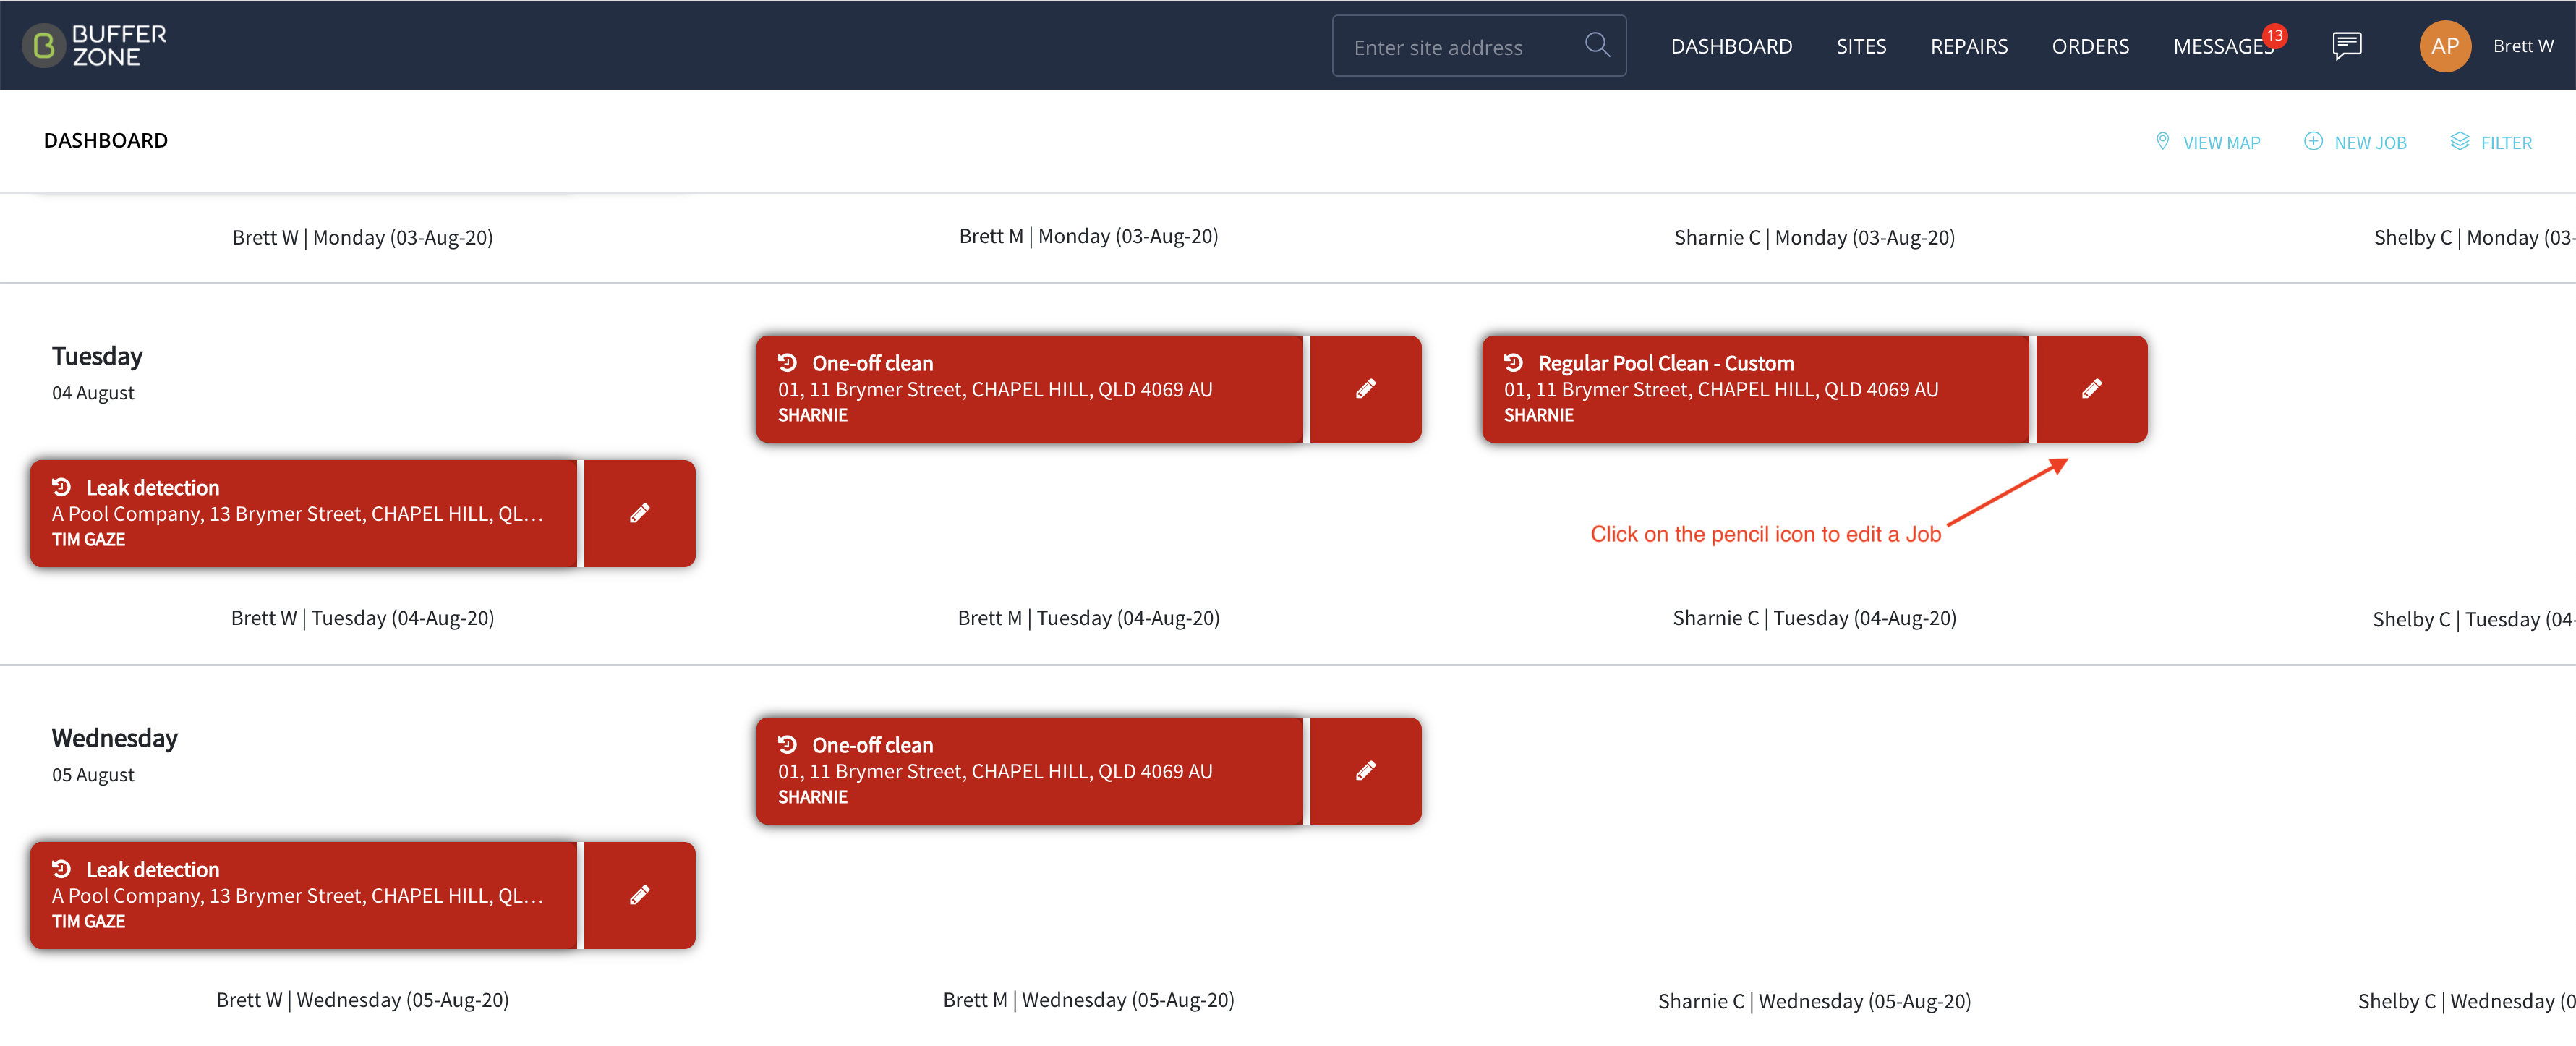The width and height of the screenshot is (2576, 1046).
Task: Open Wednesday One-off clean job card
Action: tap(1029, 770)
